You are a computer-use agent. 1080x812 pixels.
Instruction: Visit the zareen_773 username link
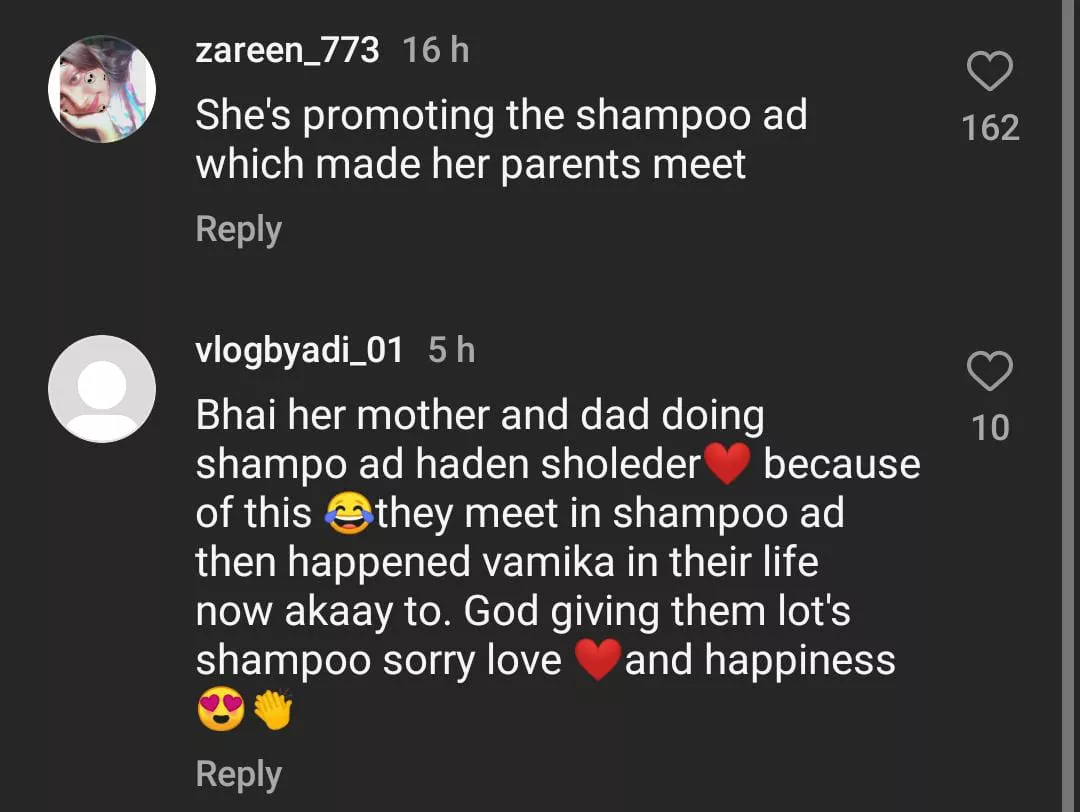(x=287, y=50)
